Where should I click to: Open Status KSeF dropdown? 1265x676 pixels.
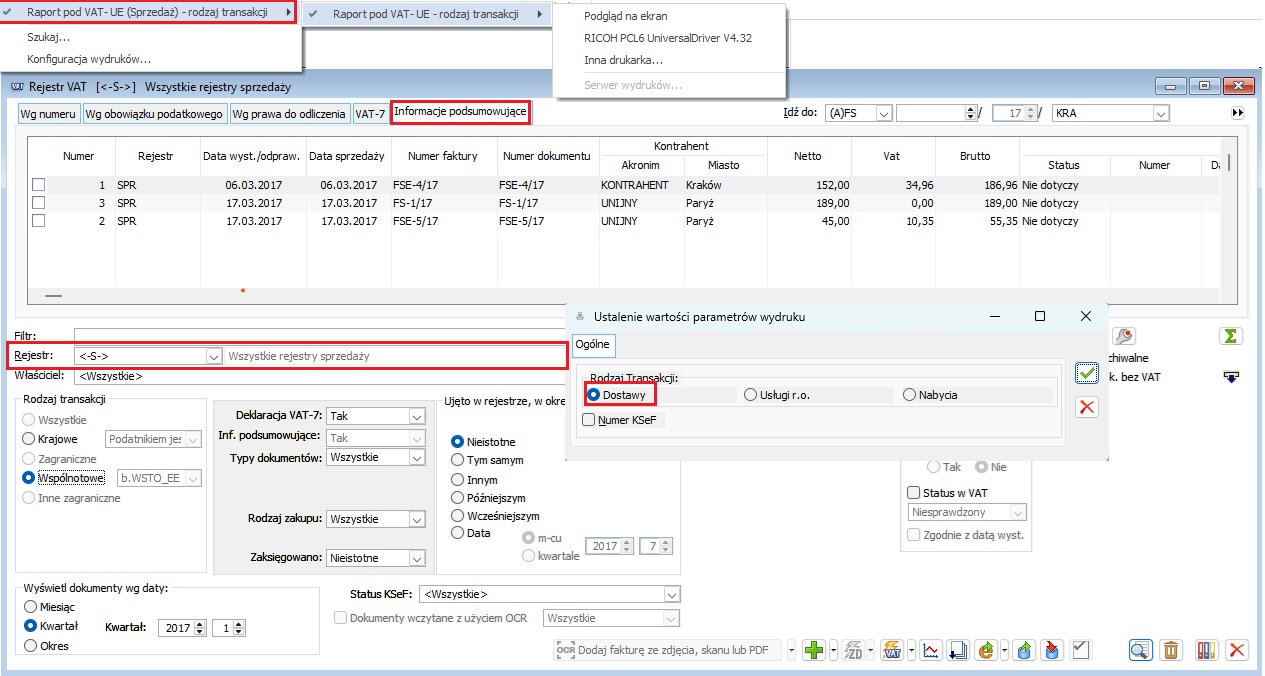(671, 594)
